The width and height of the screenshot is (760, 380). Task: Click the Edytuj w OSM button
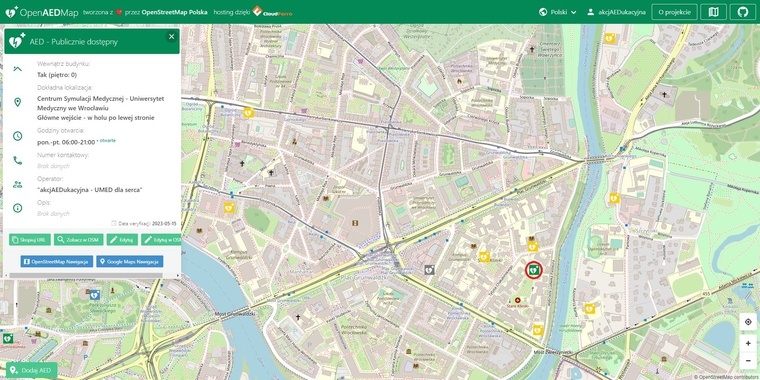161,239
